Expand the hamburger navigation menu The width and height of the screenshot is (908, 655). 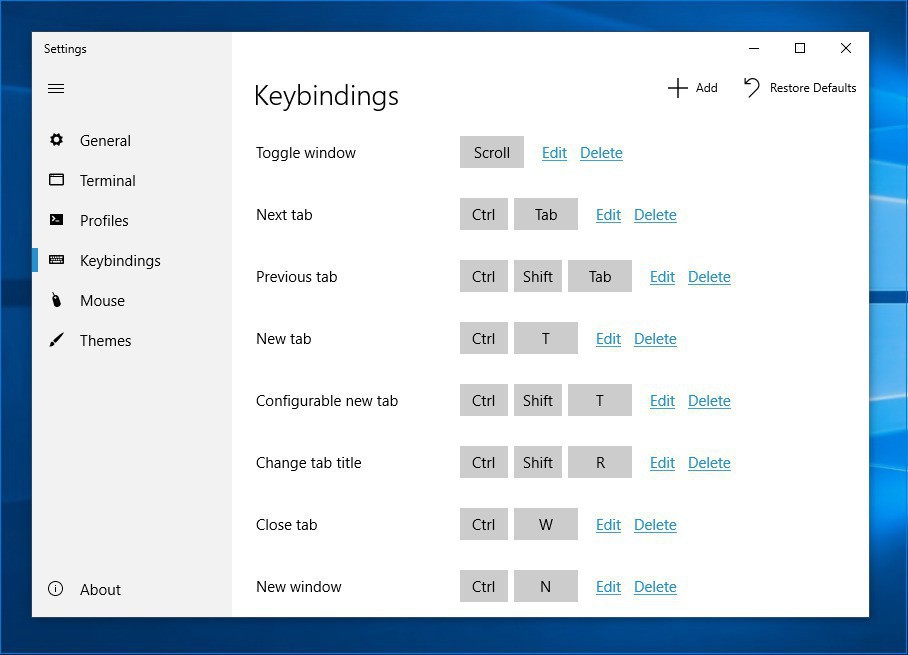pyautogui.click(x=56, y=89)
